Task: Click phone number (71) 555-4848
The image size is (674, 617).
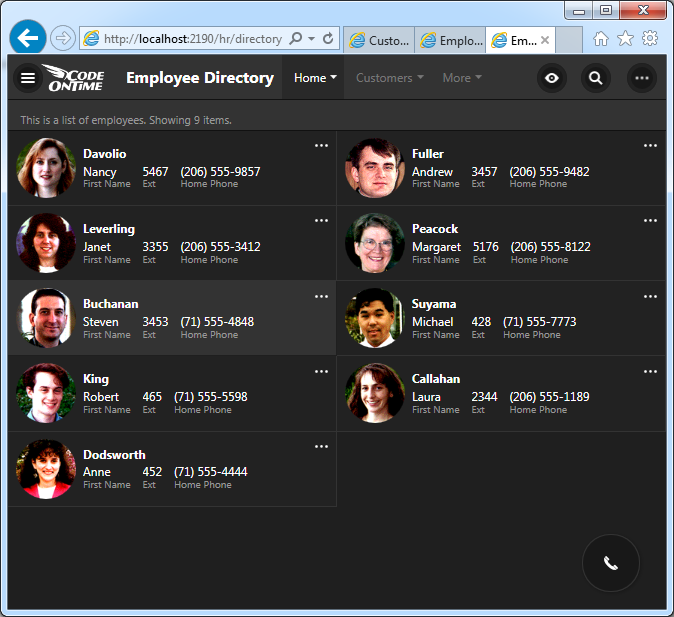Action: tap(217, 322)
